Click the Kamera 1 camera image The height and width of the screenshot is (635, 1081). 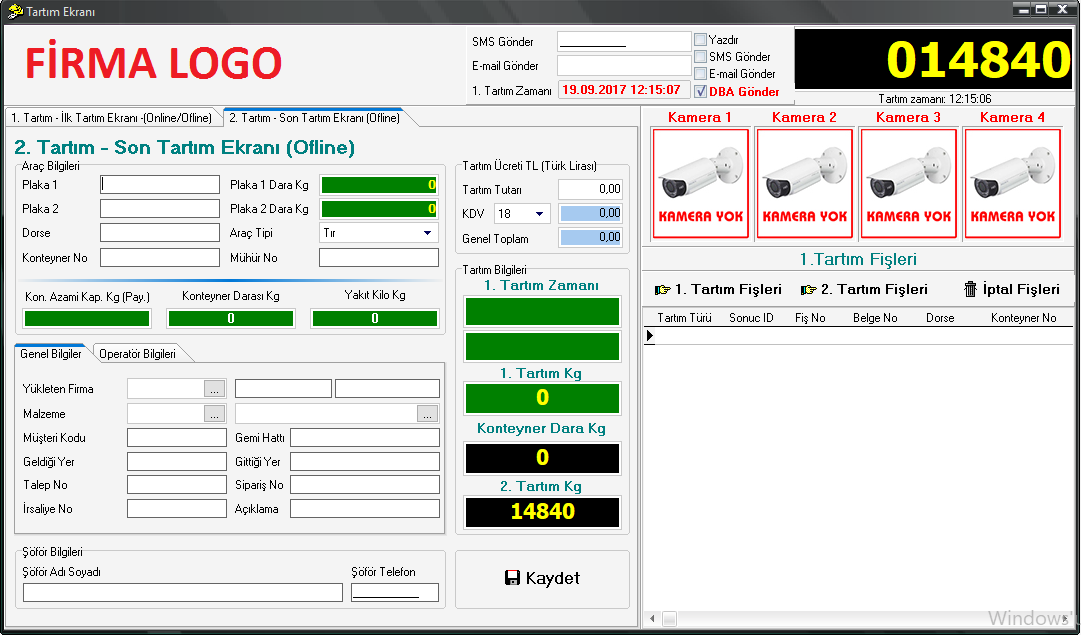pyautogui.click(x=700, y=183)
